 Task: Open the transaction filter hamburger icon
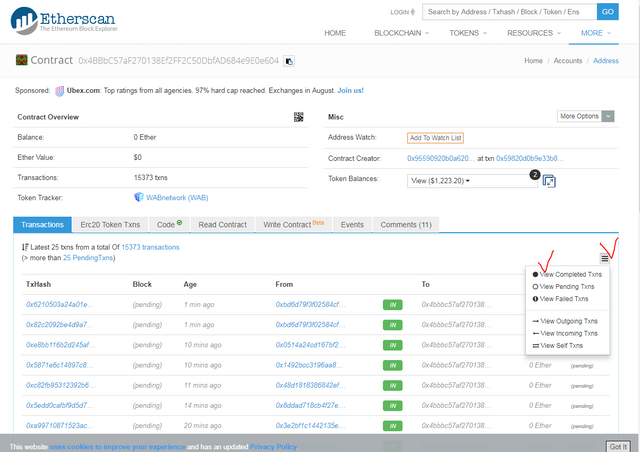click(x=604, y=258)
